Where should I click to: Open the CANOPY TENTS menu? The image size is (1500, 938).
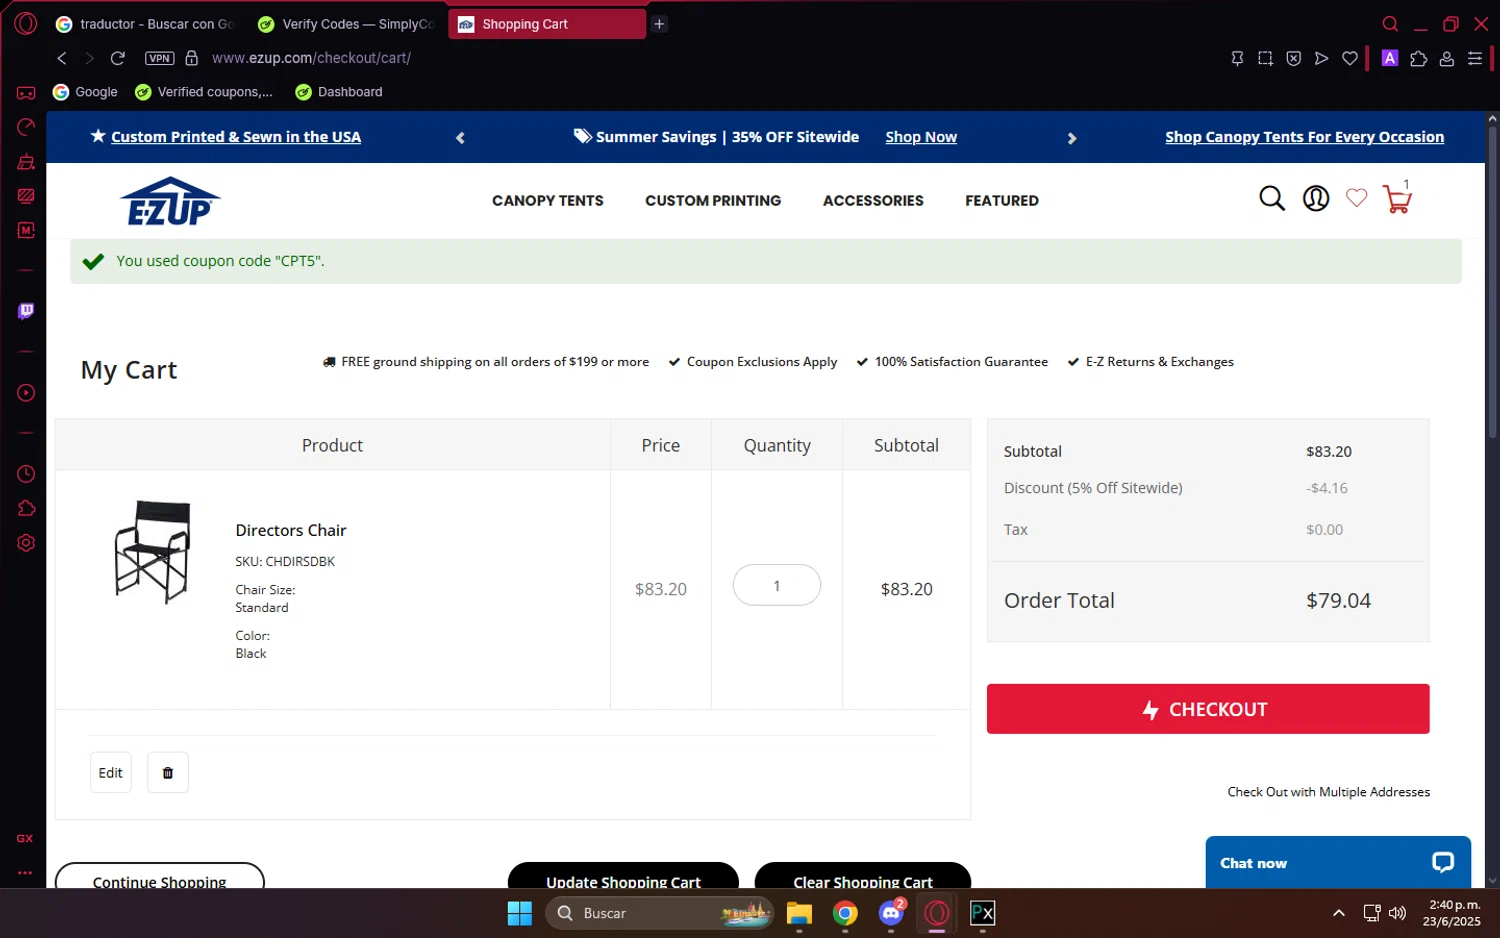tap(547, 201)
